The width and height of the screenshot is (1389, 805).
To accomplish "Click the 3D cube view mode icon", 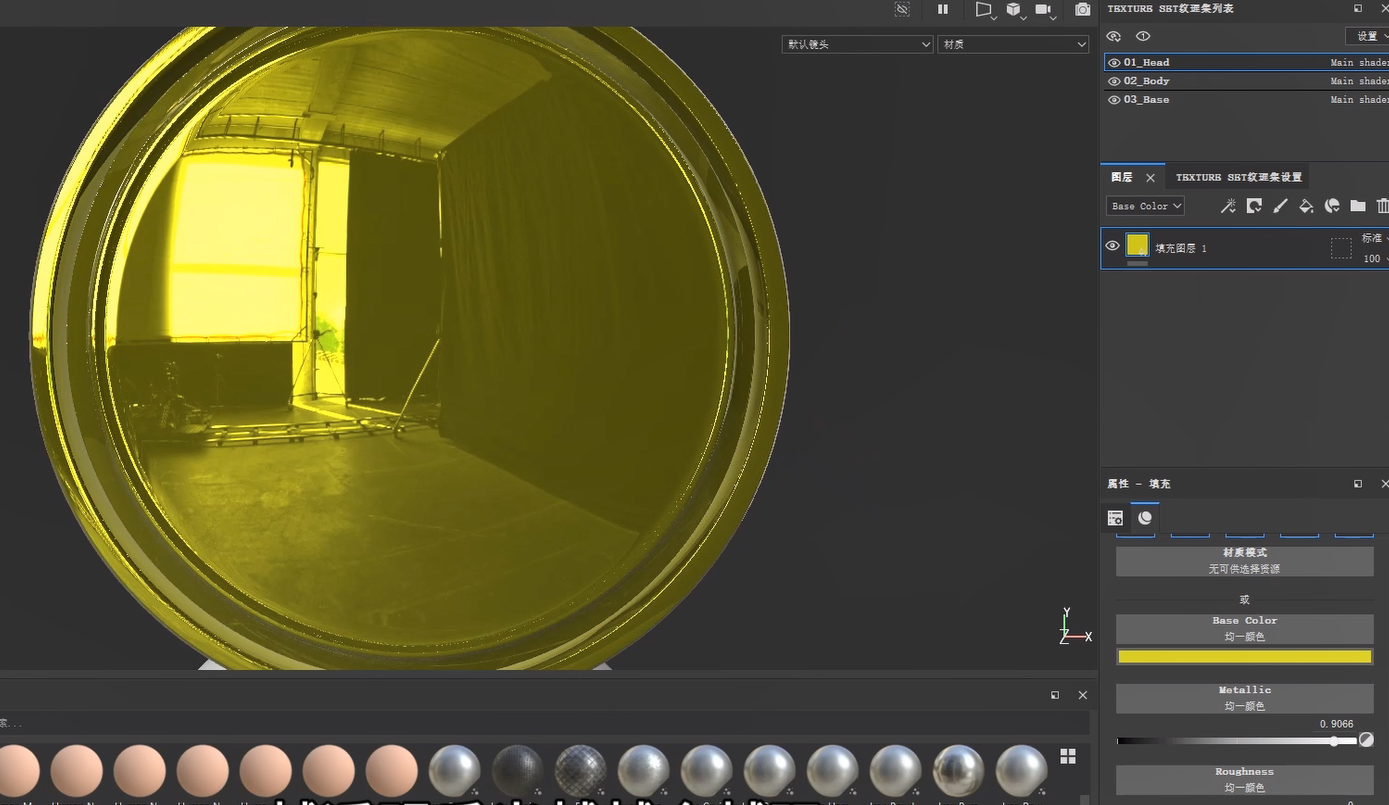I will (1014, 9).
